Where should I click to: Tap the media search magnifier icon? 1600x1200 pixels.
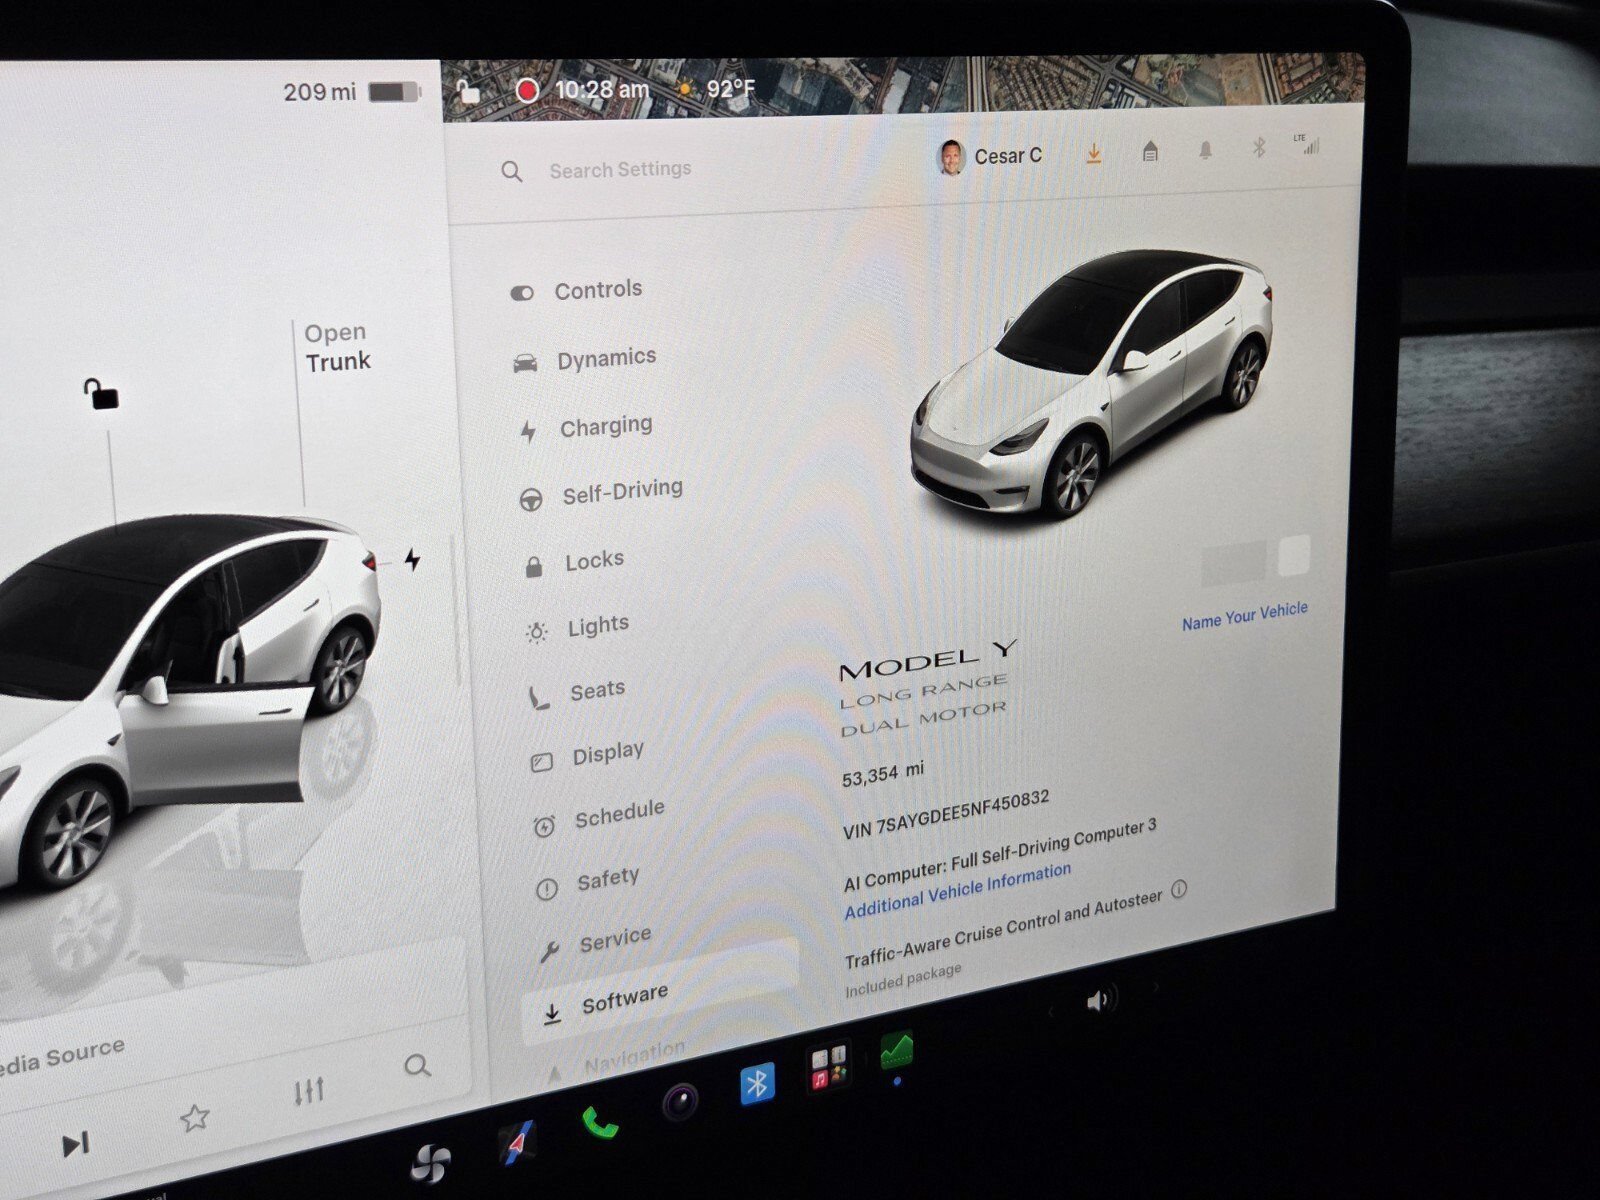tap(418, 1066)
